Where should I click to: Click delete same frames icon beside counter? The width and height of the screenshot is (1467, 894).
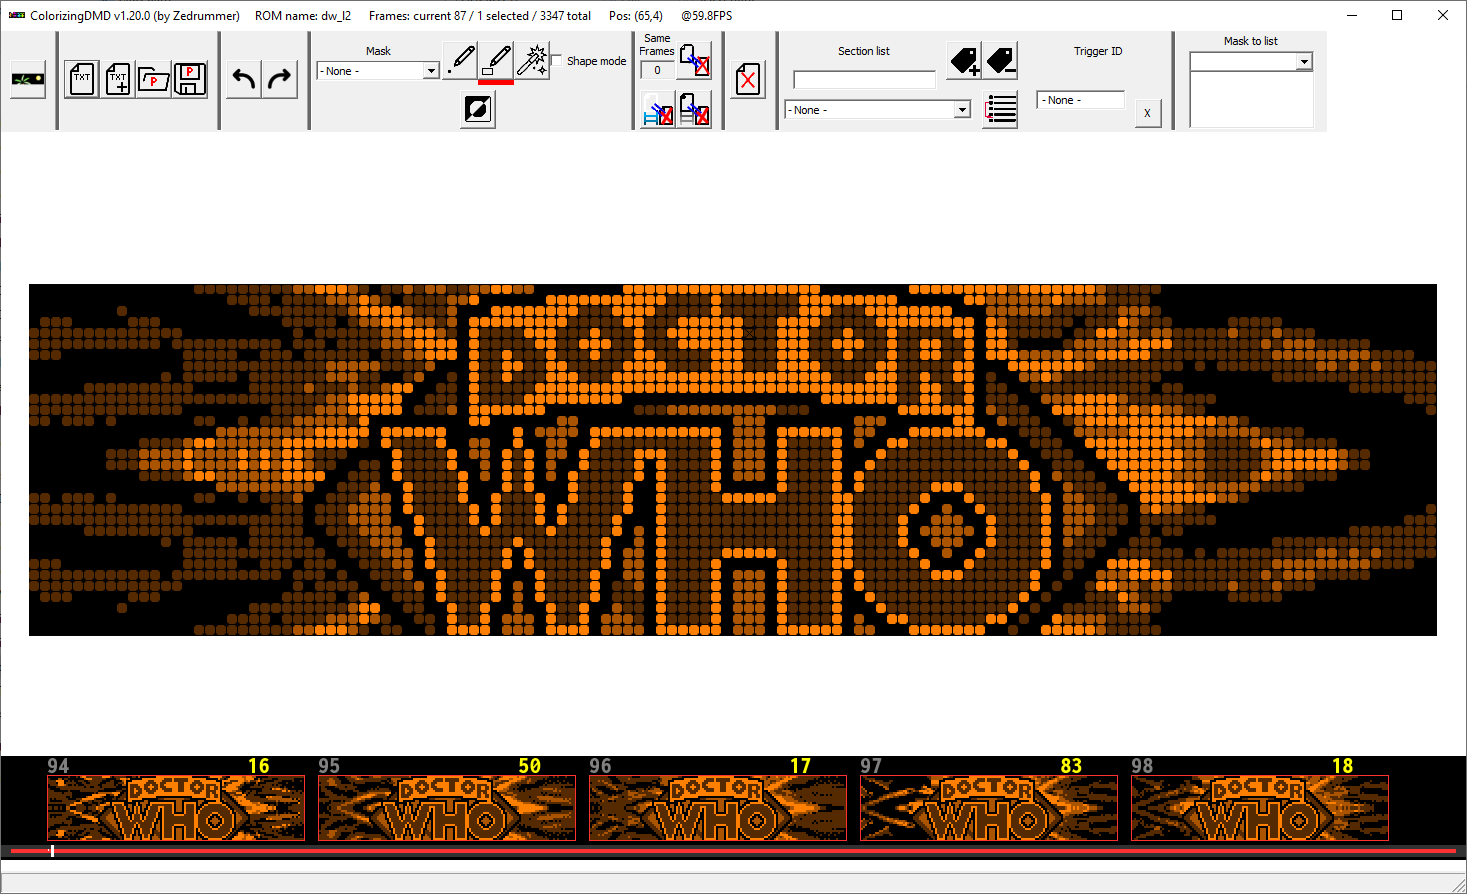point(695,60)
